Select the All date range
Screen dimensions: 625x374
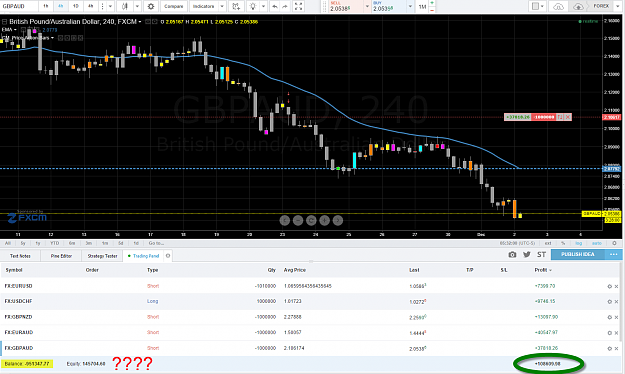pyautogui.click(x=8, y=243)
